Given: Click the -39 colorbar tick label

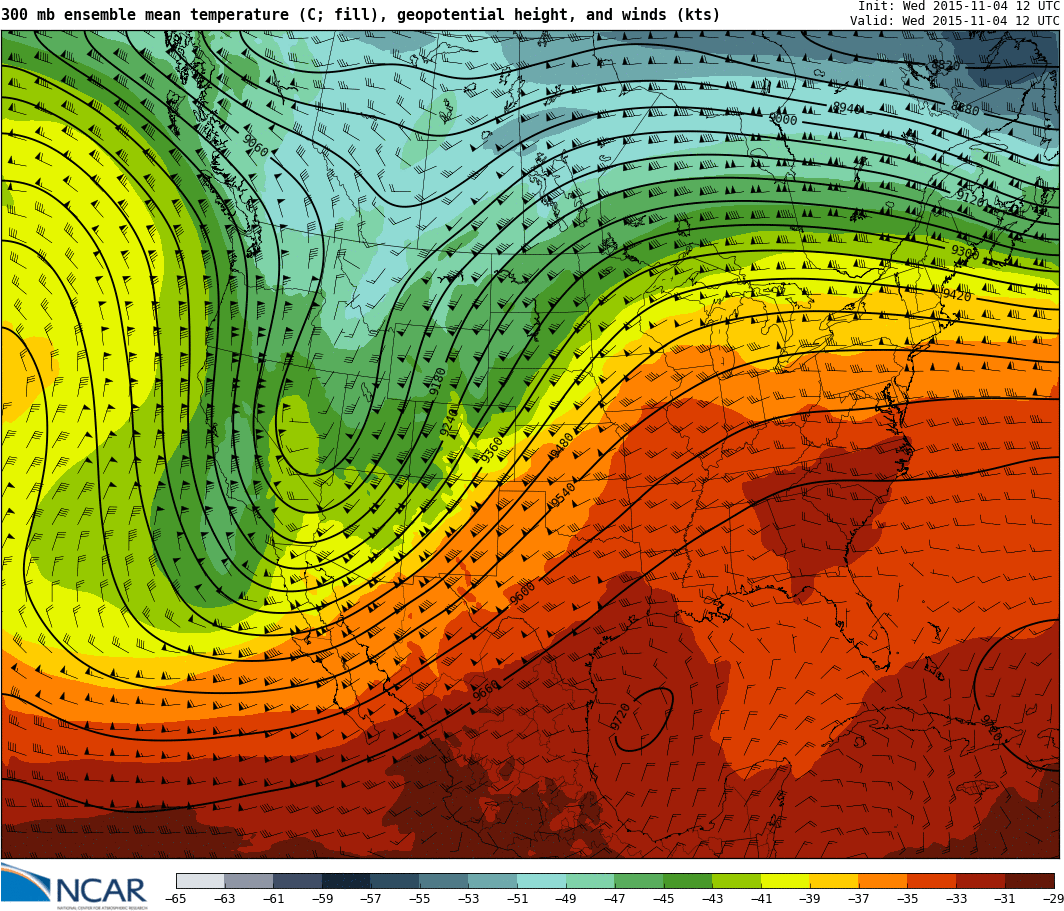Looking at the screenshot, I should coord(810,898).
